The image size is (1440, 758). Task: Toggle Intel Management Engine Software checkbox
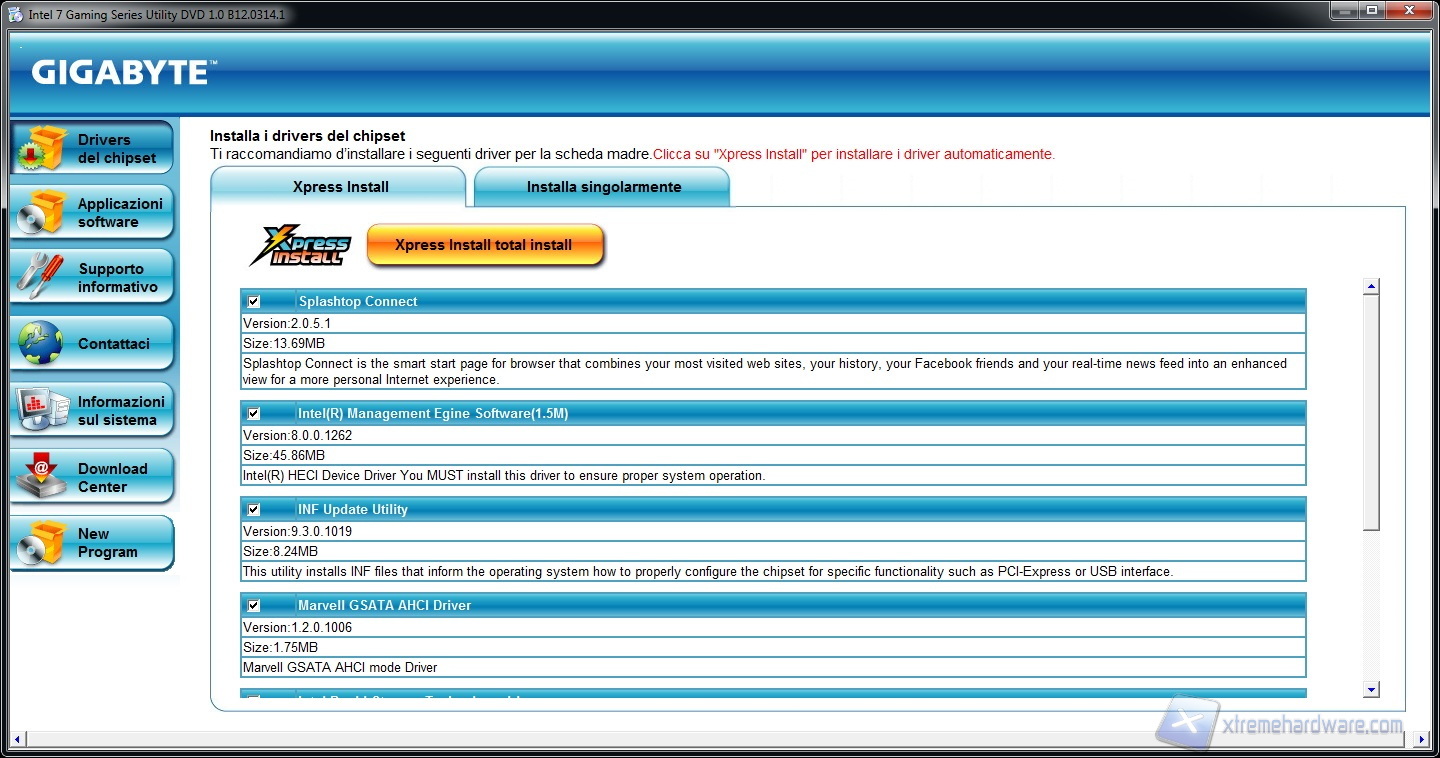(x=254, y=414)
